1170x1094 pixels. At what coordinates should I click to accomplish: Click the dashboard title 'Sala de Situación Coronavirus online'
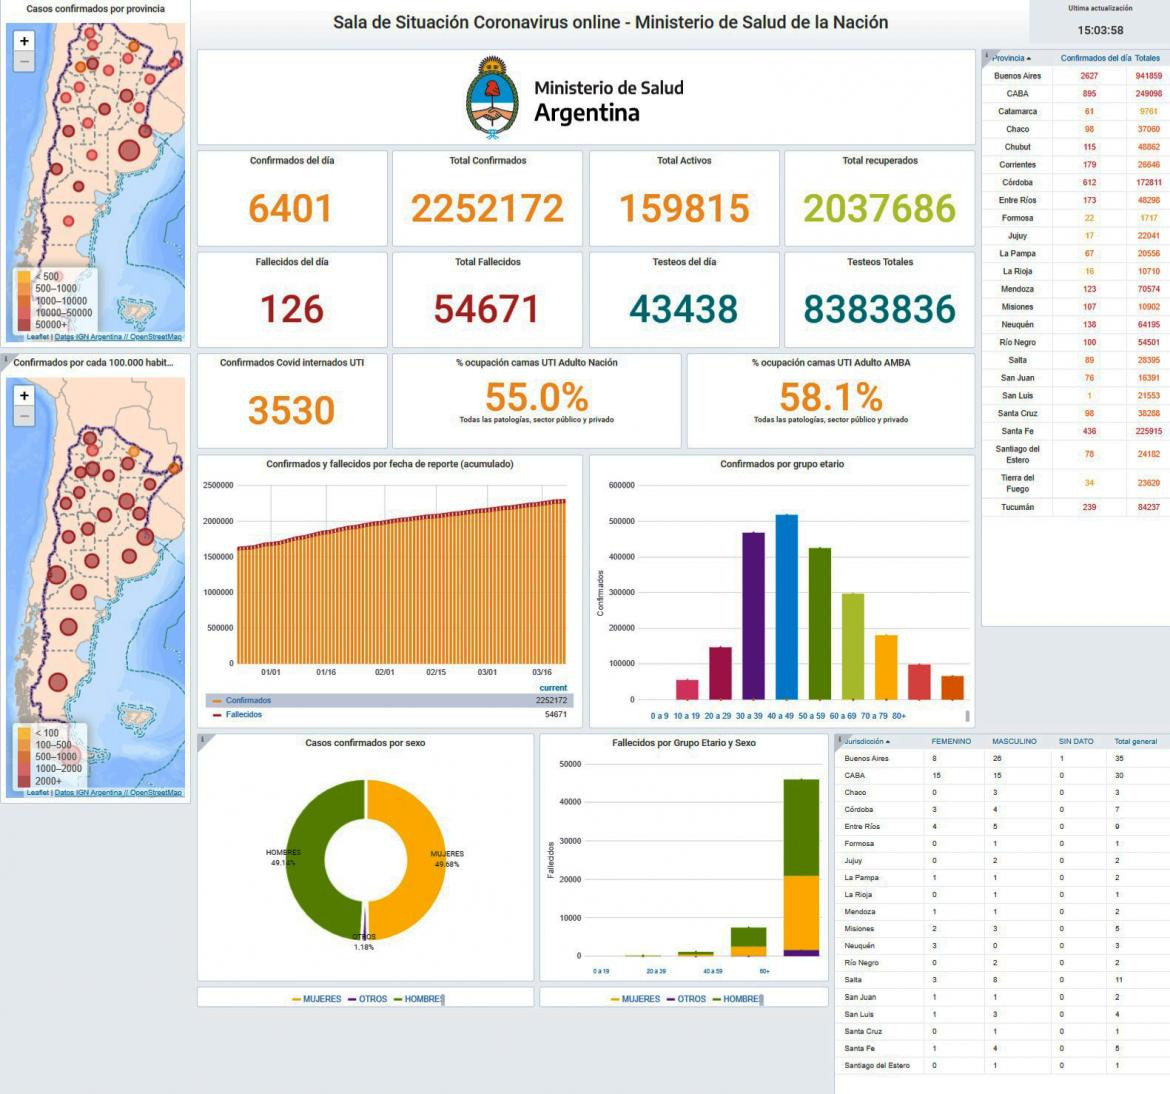coord(610,22)
